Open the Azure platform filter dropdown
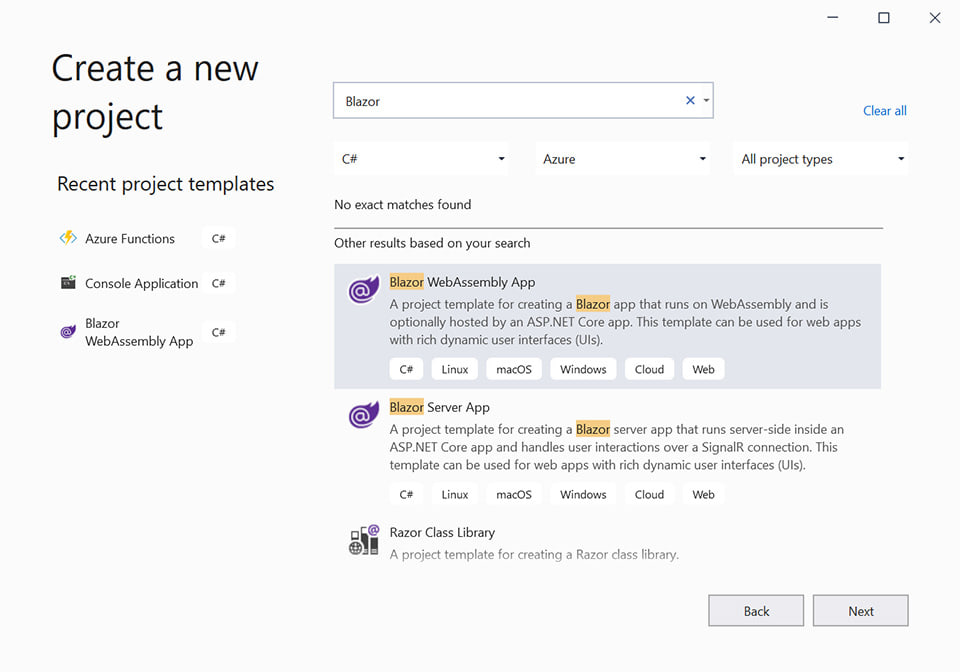 (623, 159)
